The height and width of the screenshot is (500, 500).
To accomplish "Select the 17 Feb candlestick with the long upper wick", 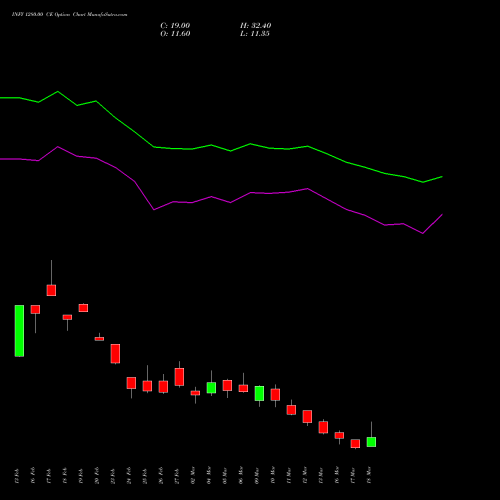I will (x=51, y=278).
